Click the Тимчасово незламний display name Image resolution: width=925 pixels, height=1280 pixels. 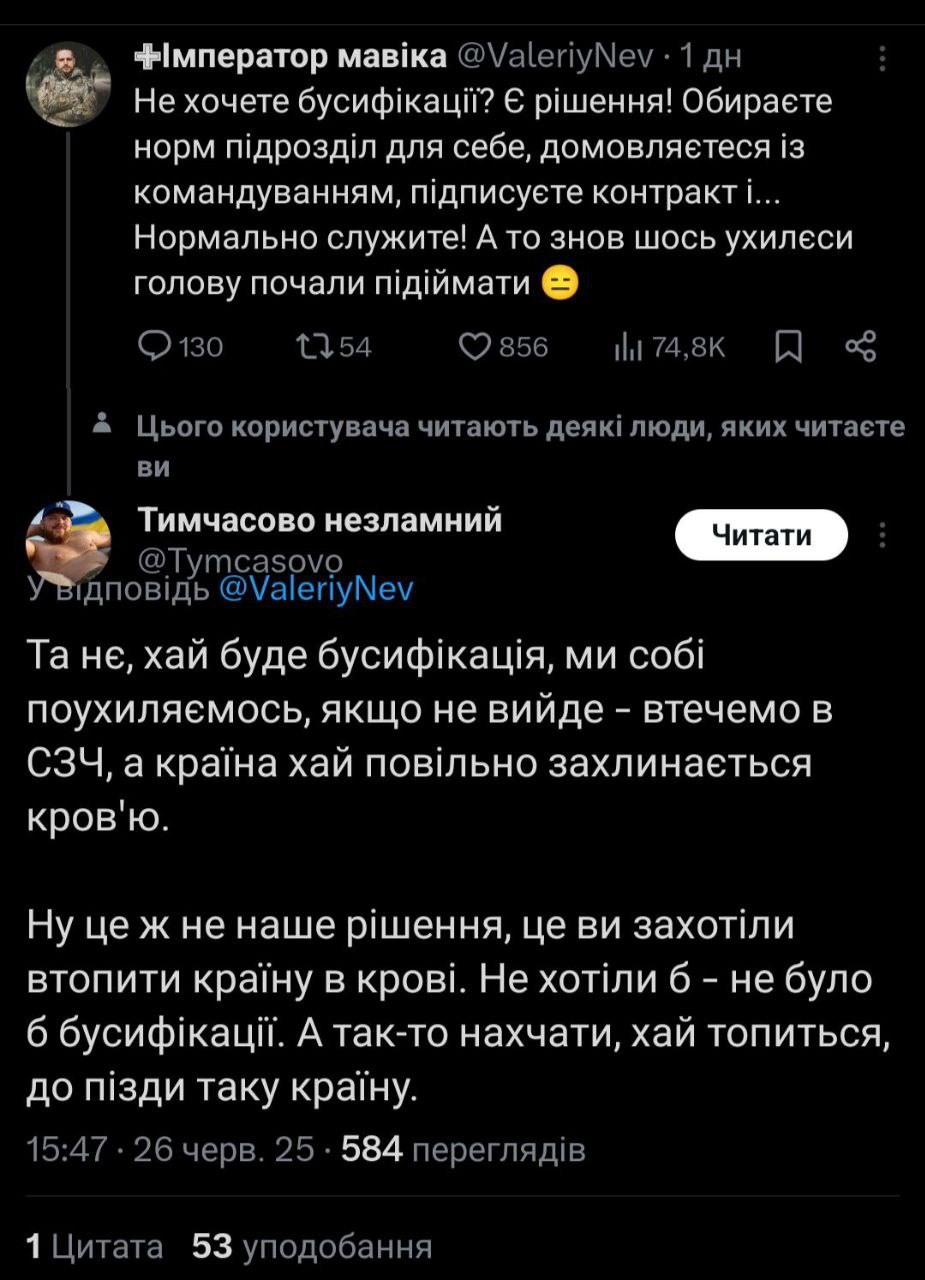pos(319,520)
